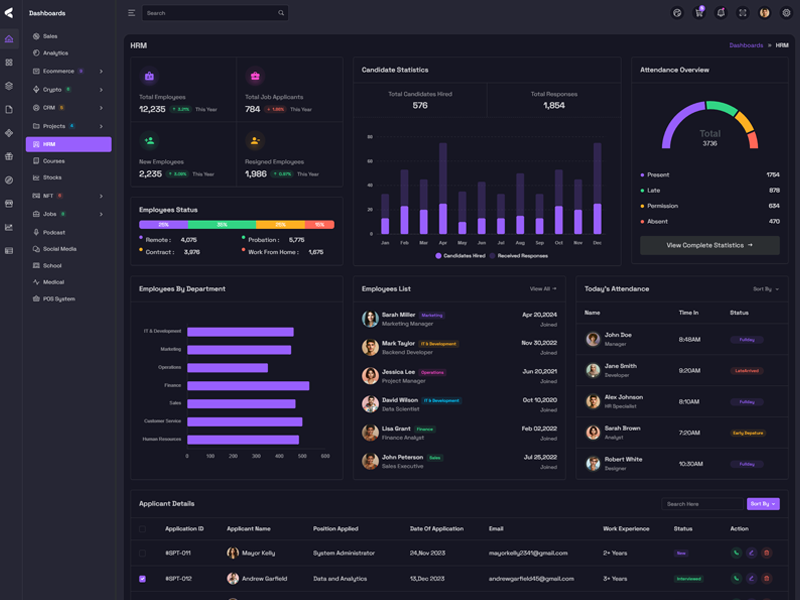Open the settings gear icon
Screen dimensions: 800x600
(x=786, y=13)
